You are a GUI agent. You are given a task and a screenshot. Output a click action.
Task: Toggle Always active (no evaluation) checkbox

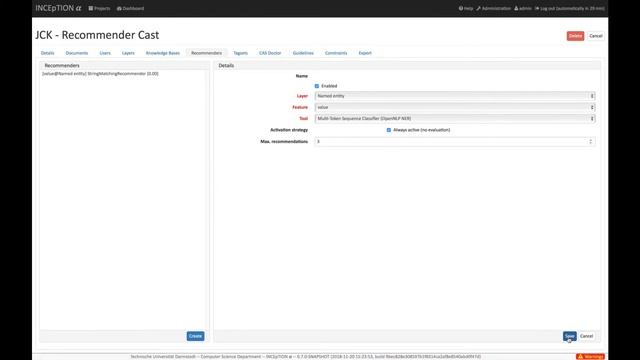tap(389, 130)
